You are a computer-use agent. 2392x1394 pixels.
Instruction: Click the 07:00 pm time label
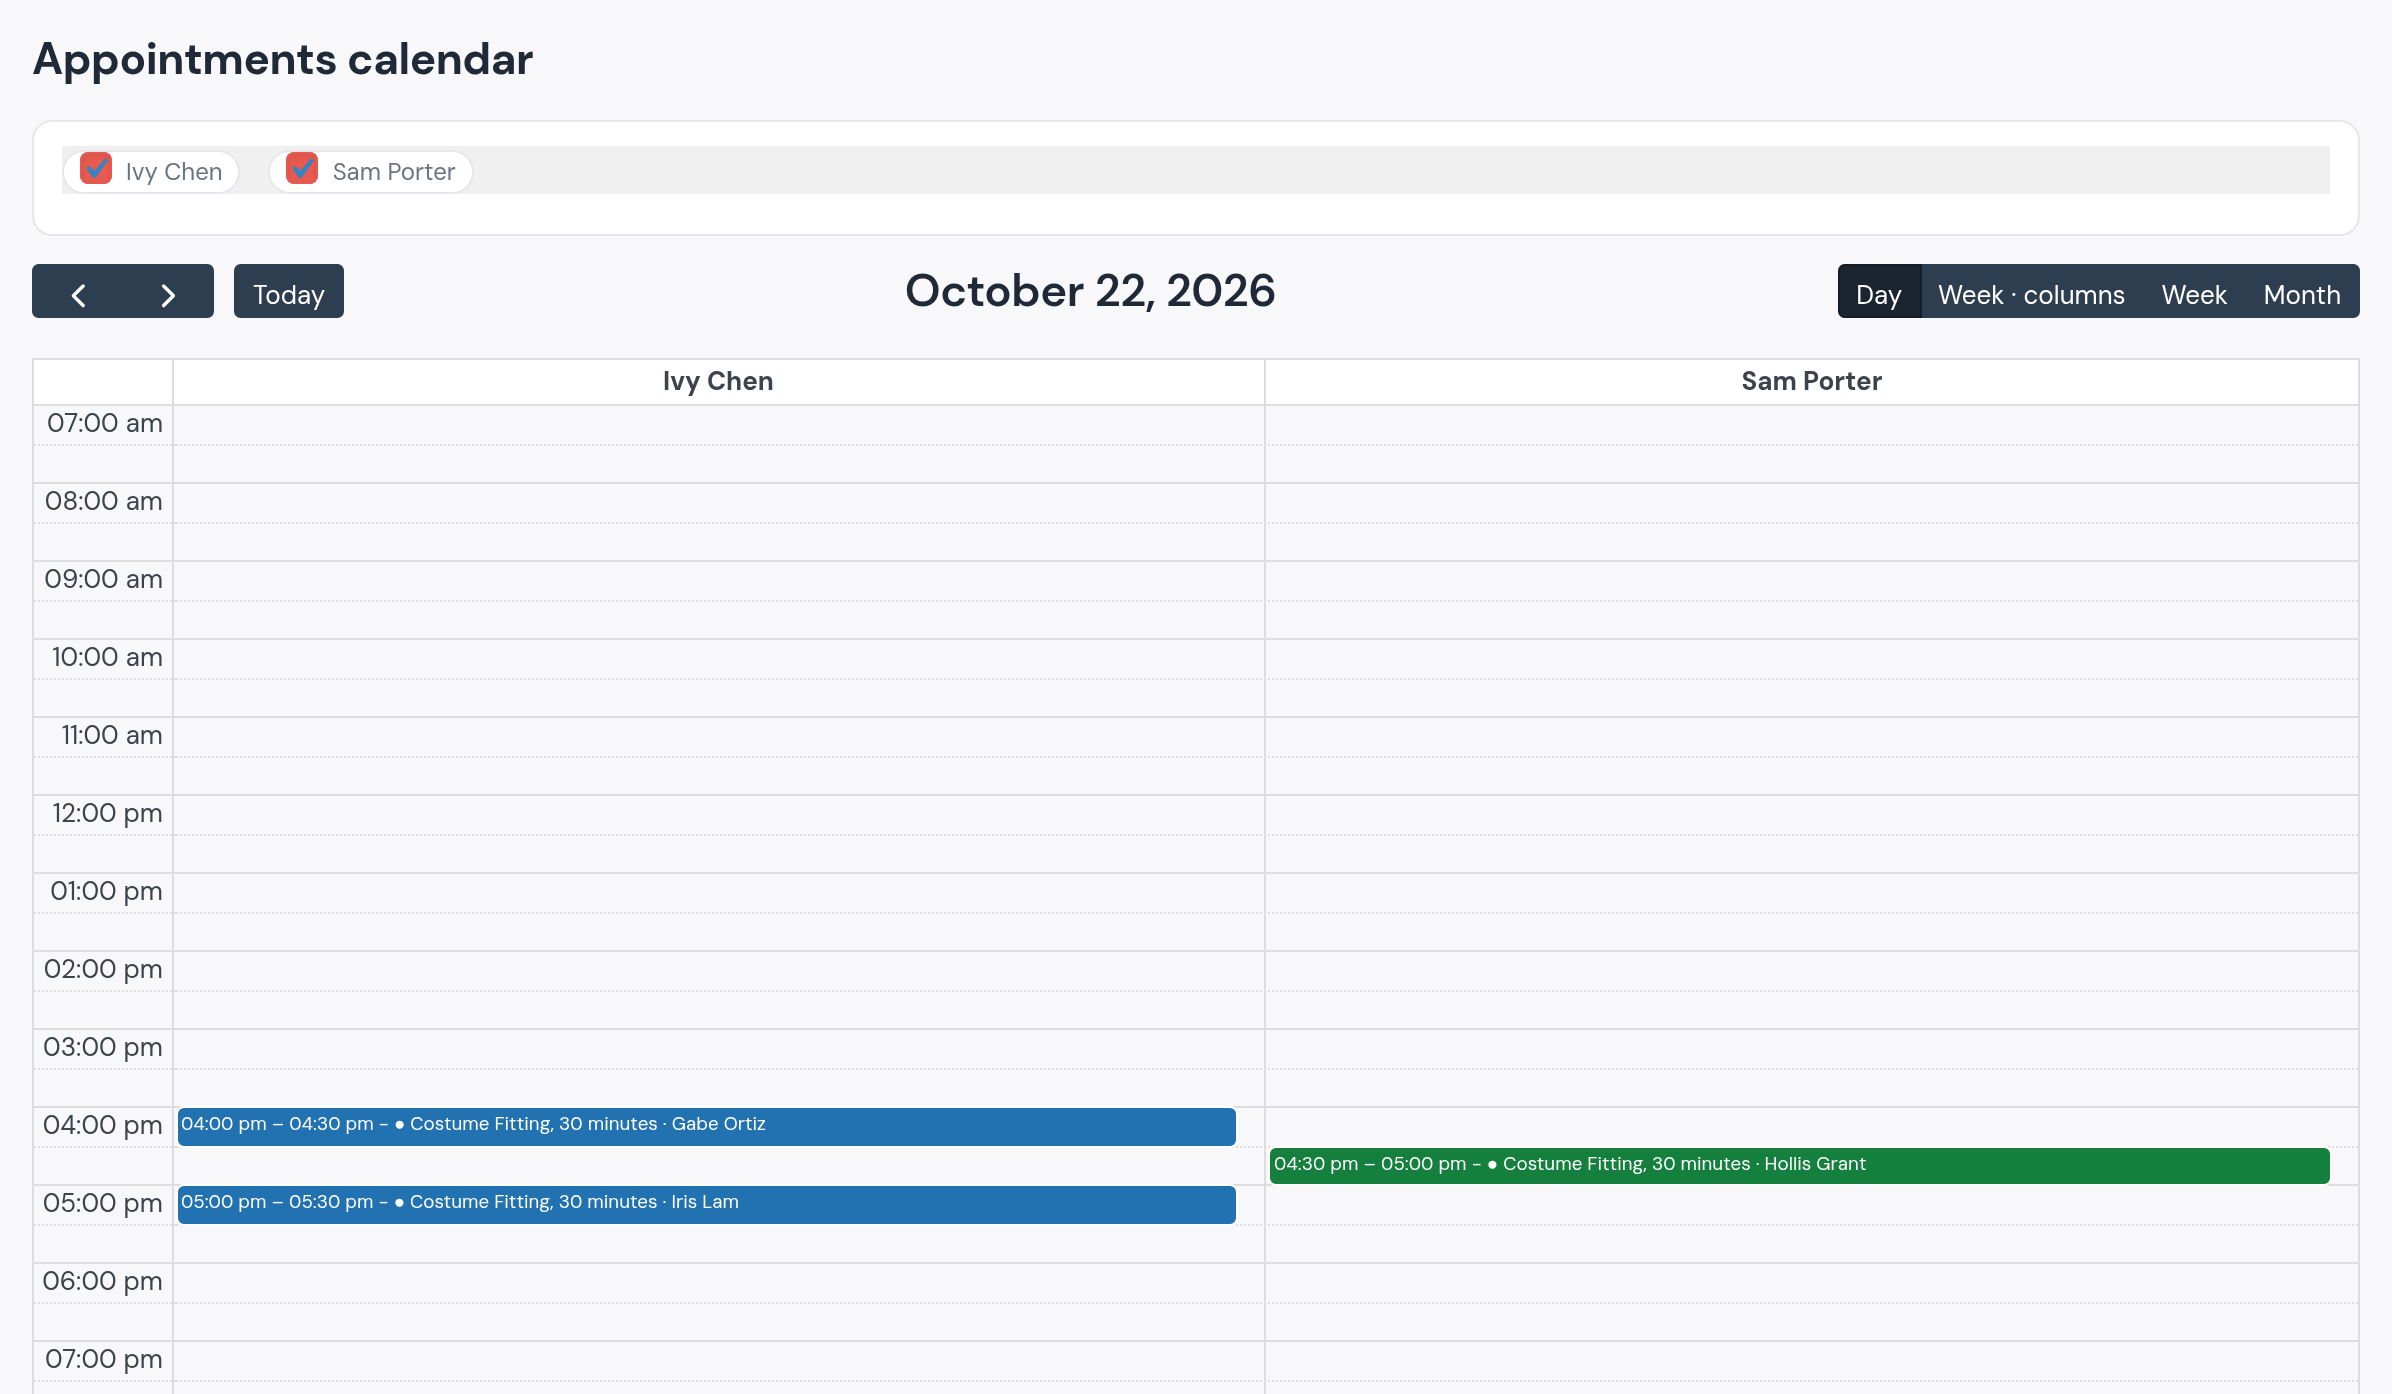pos(104,1359)
